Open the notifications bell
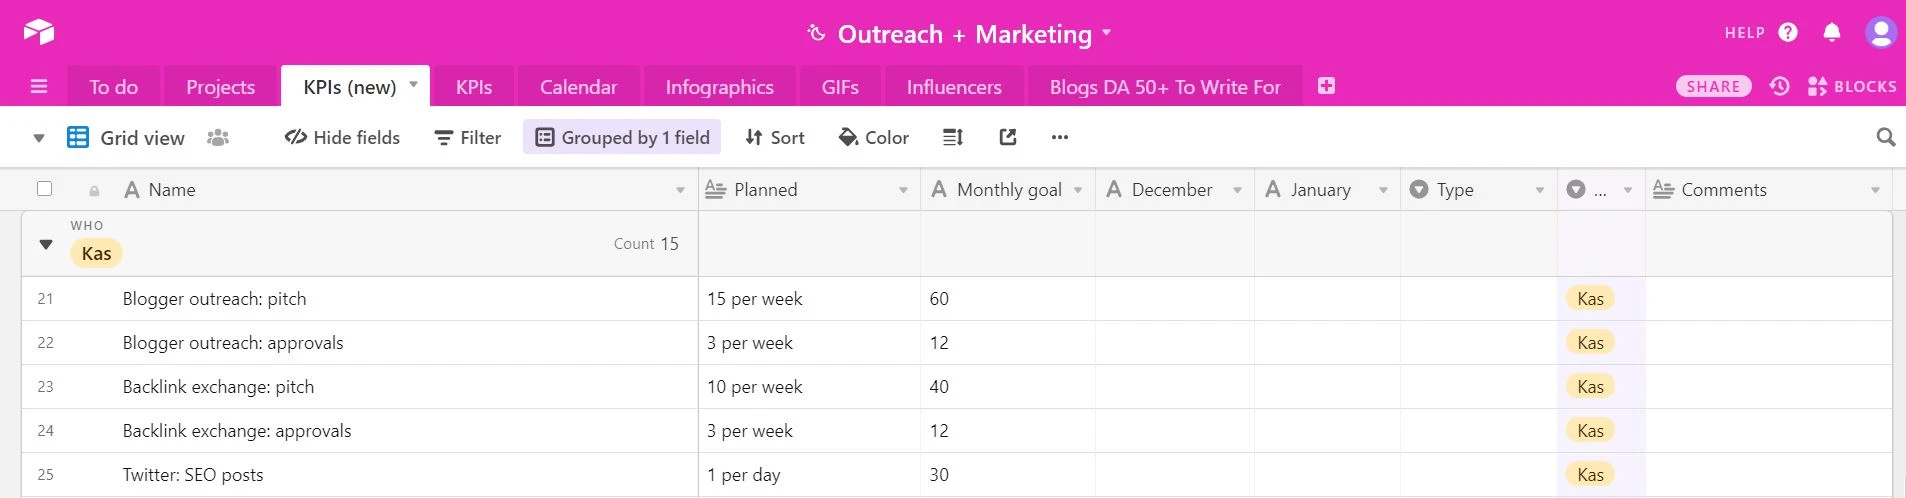 click(1832, 33)
